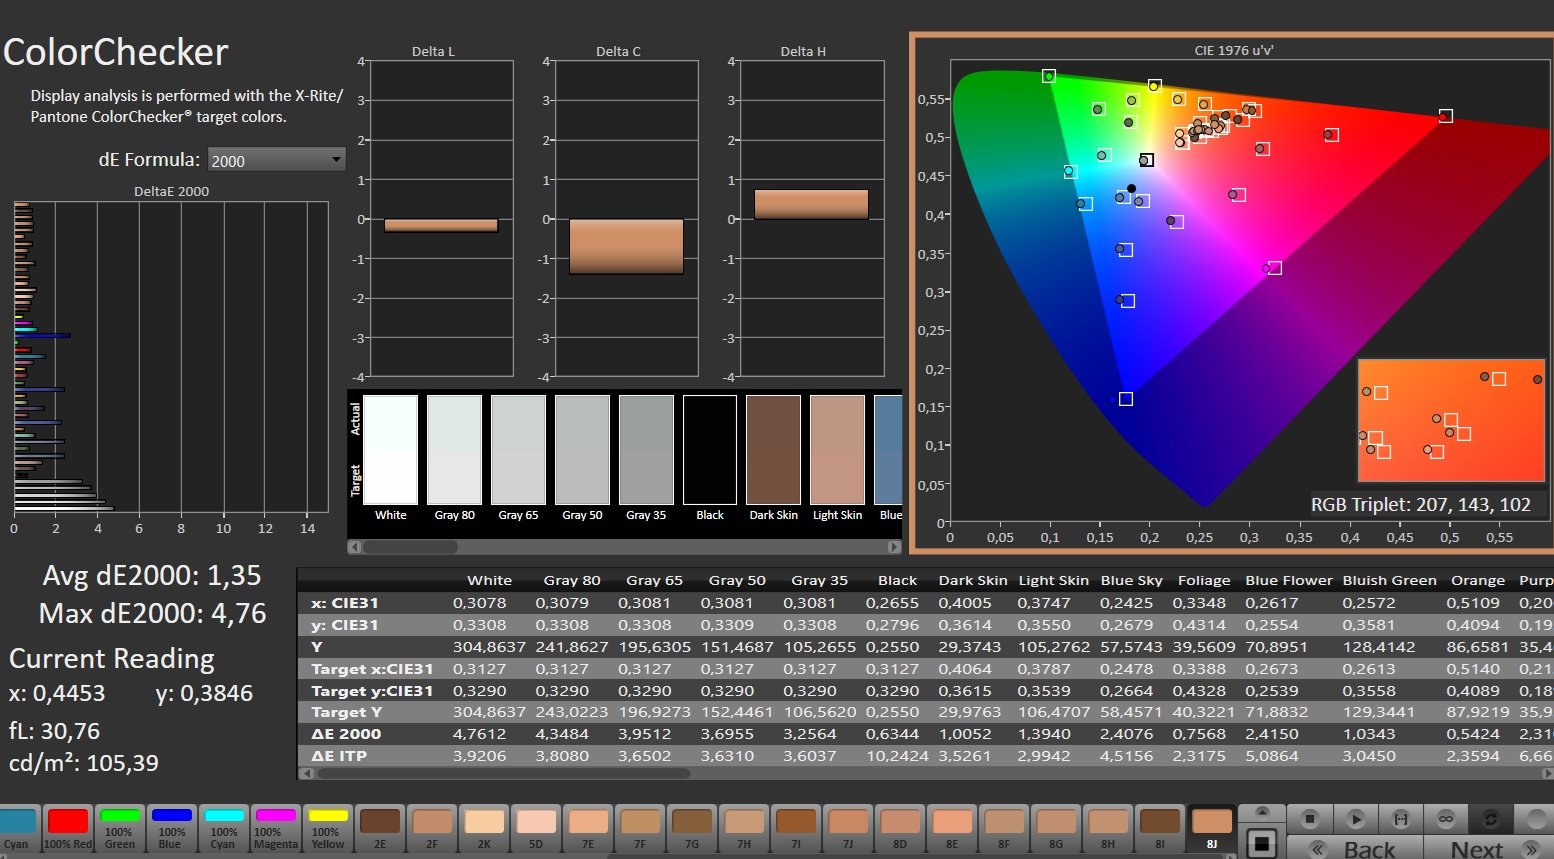The width and height of the screenshot is (1554, 859).
Task: Open the dE Formula dropdown
Action: (276, 160)
